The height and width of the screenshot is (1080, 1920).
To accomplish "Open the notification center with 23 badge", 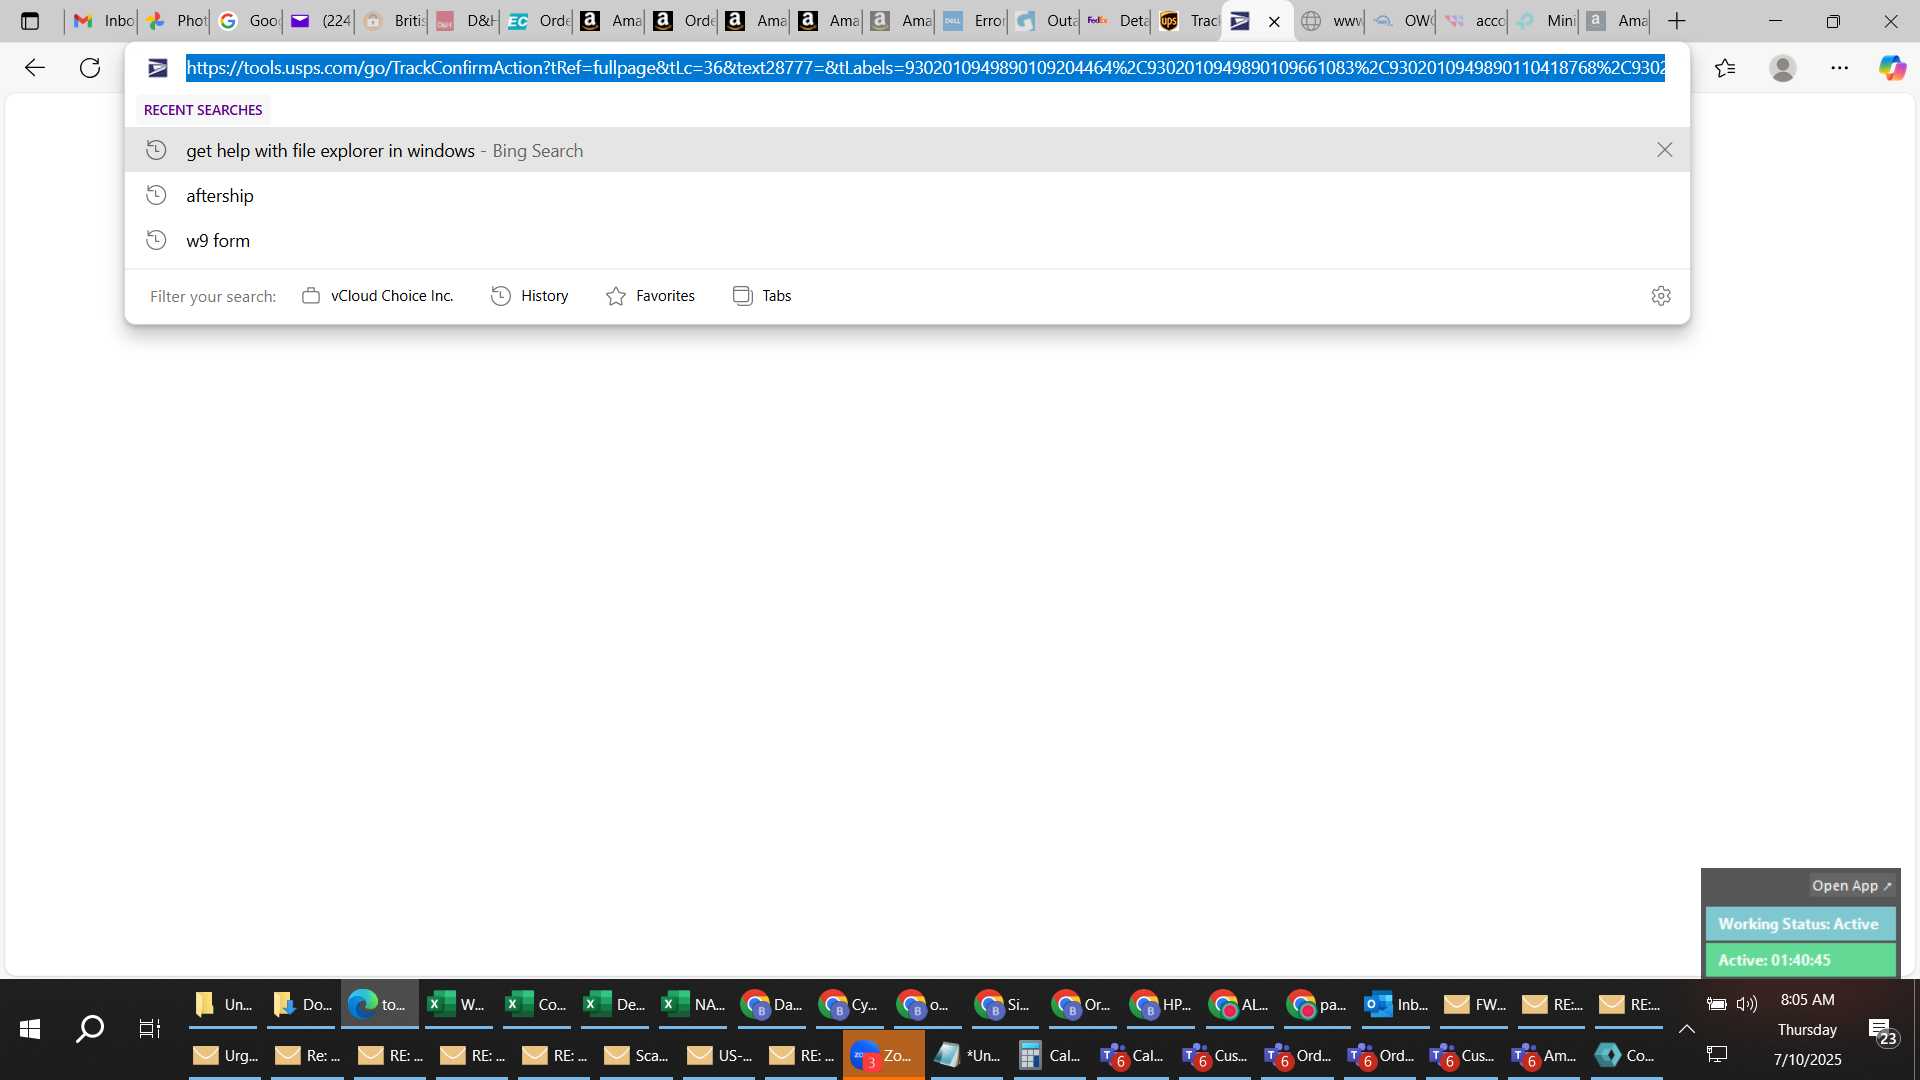I will [1882, 1031].
